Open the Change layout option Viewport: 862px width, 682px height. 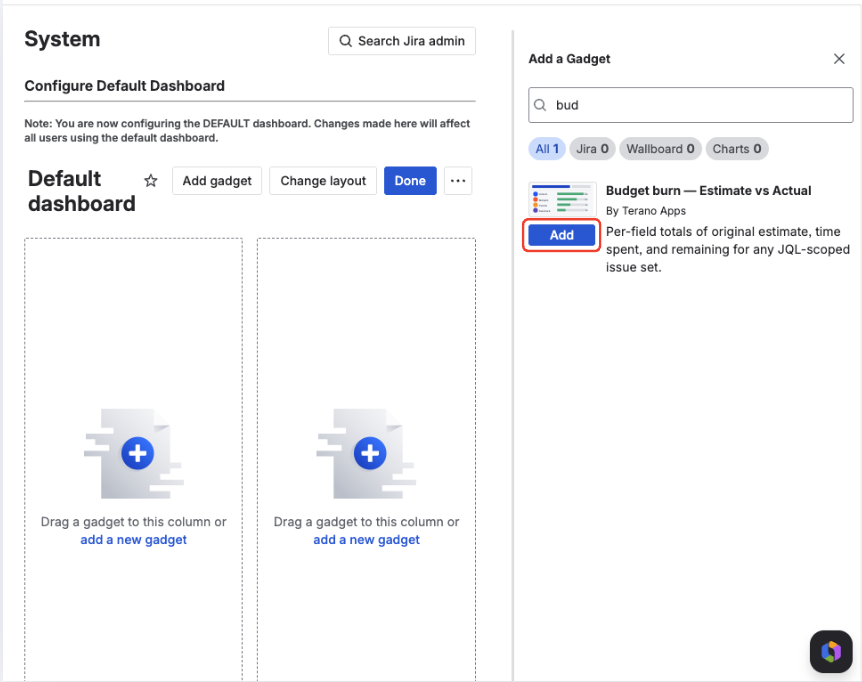click(323, 181)
